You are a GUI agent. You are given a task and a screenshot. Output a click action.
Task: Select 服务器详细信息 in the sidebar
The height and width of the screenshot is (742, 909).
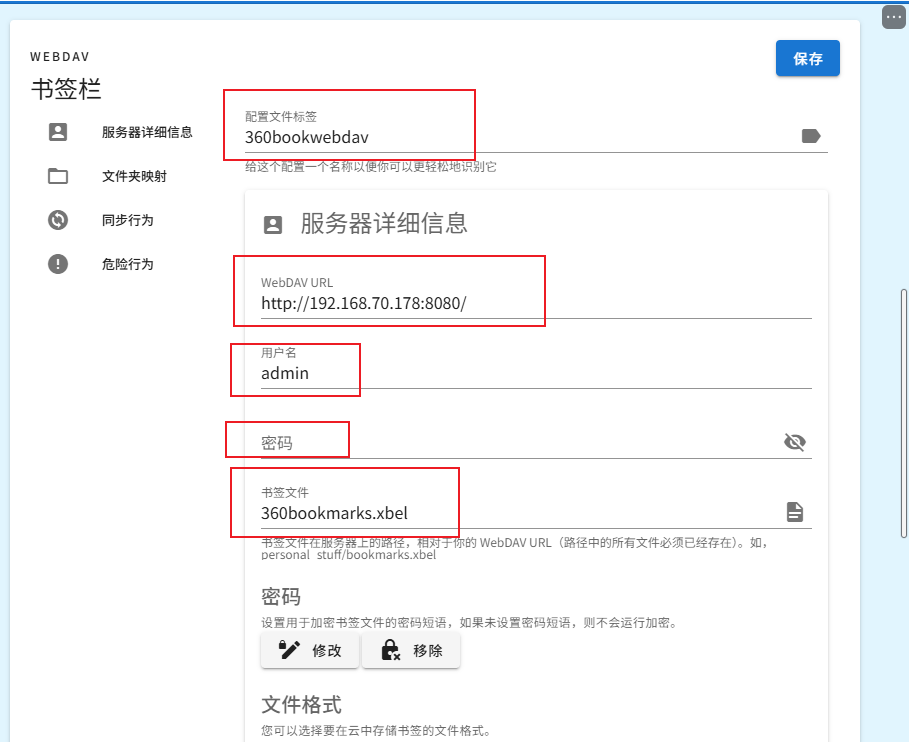(147, 132)
